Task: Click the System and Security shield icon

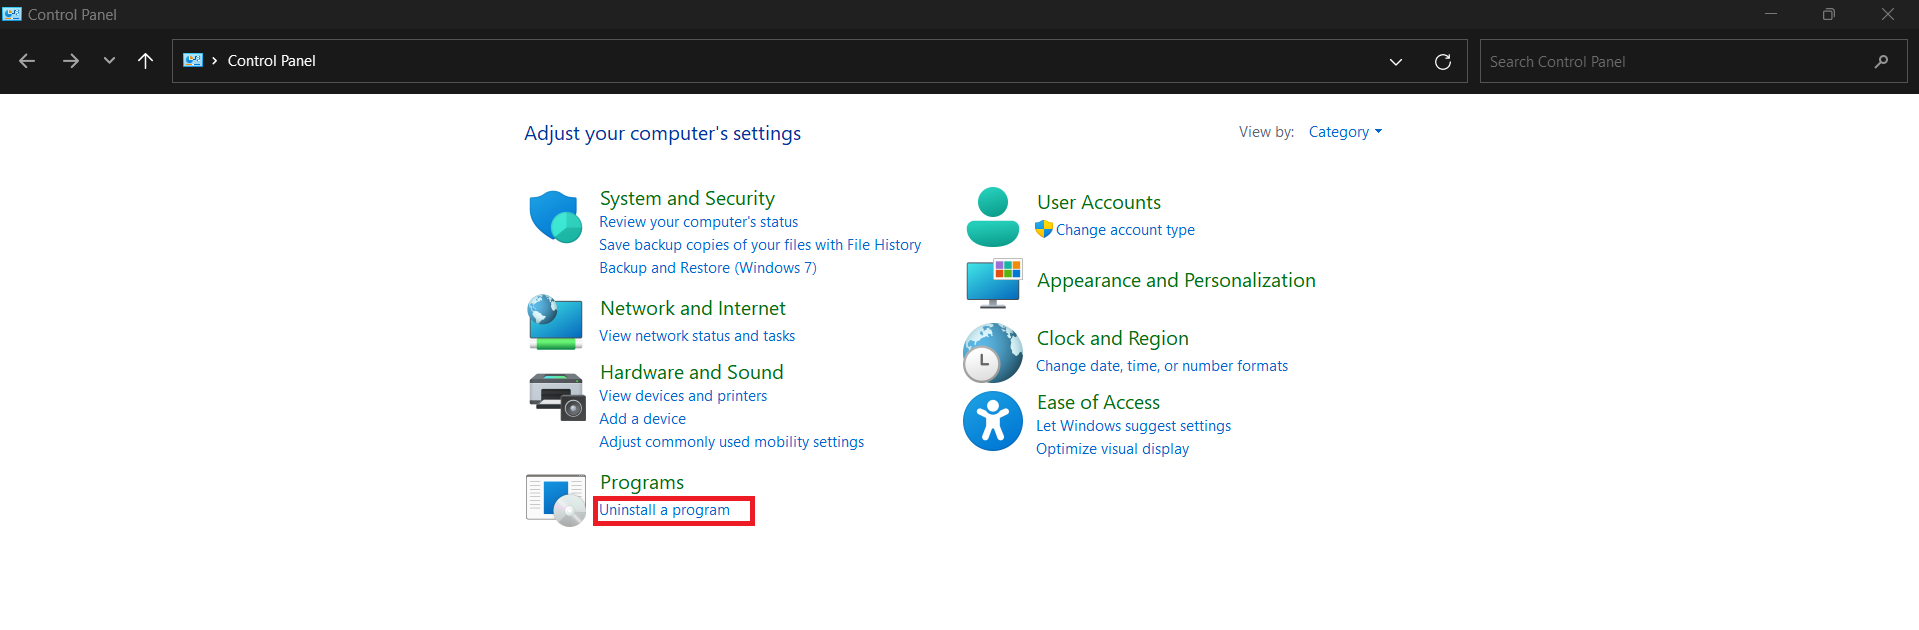Action: click(x=556, y=216)
